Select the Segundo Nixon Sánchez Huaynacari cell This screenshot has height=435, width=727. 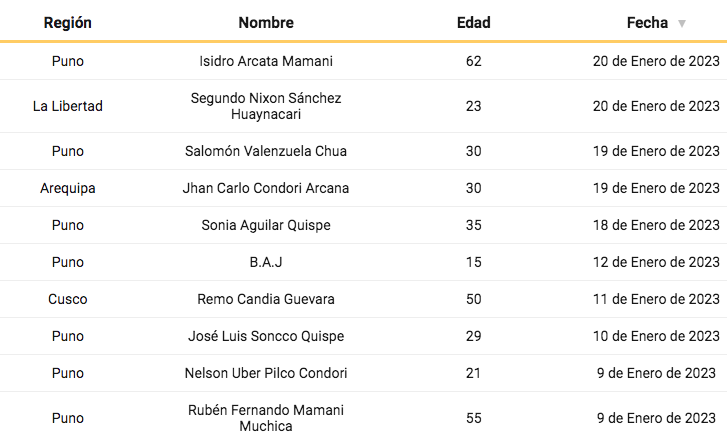tap(266, 106)
